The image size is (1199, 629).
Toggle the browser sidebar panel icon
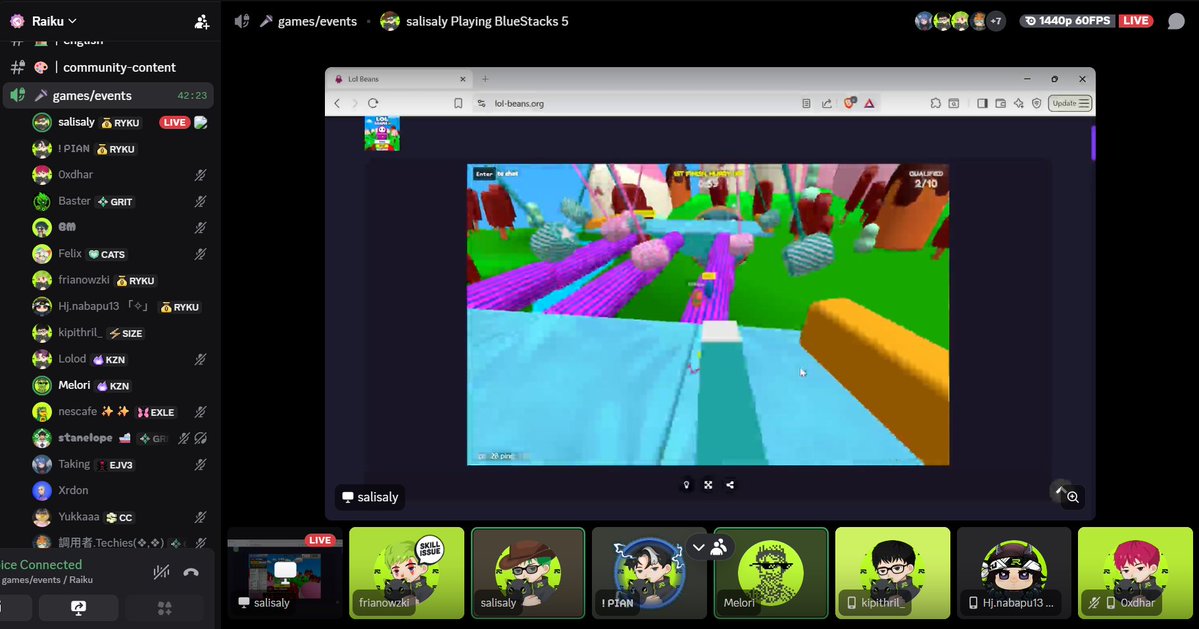982,103
